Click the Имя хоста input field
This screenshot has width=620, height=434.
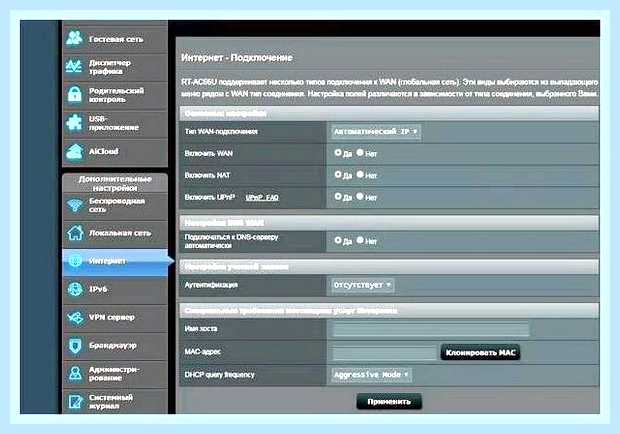(x=431, y=329)
